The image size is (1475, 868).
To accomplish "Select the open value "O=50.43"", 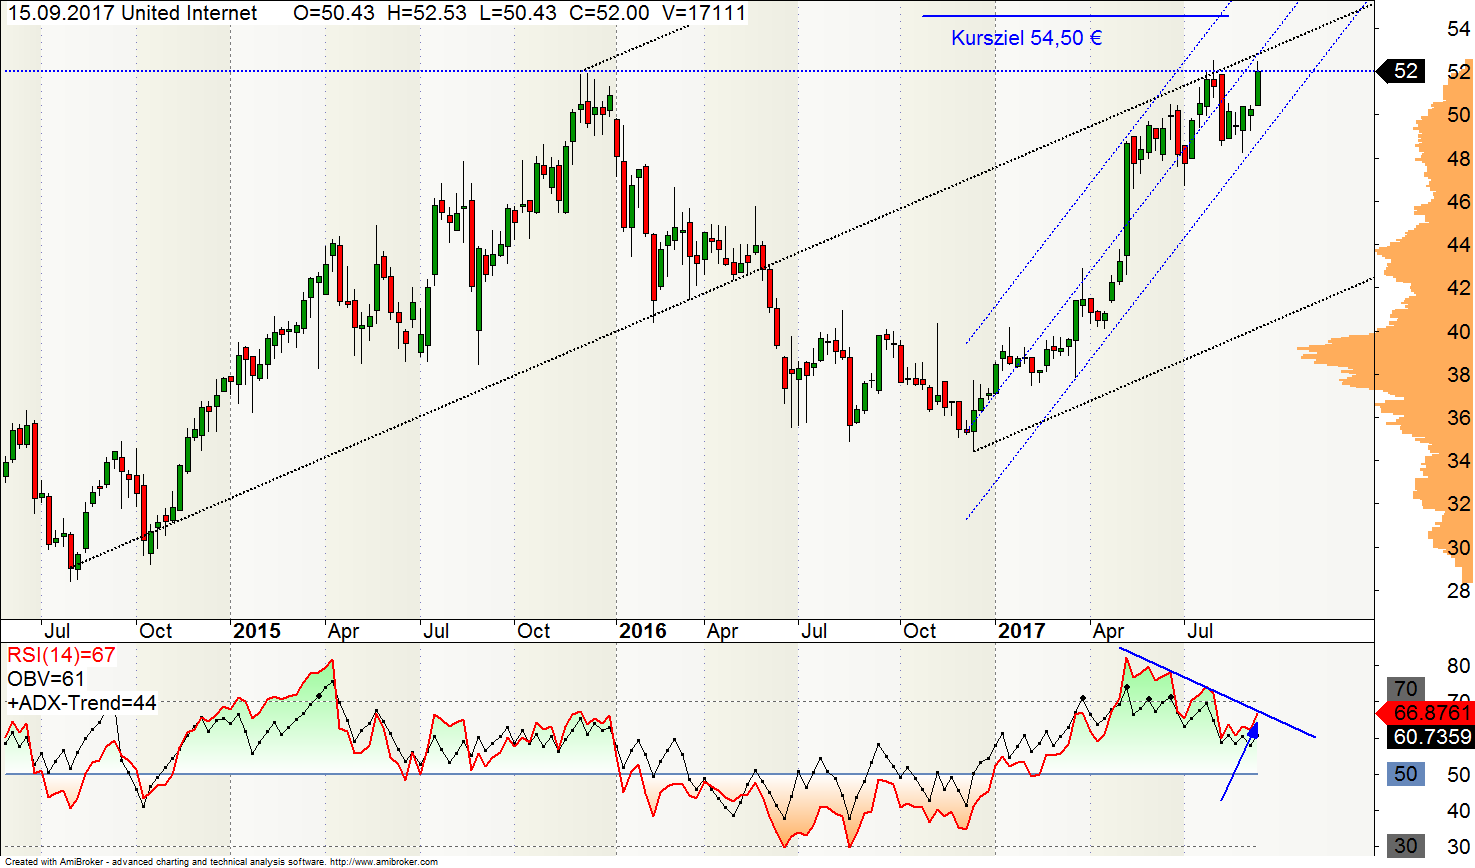I will click(334, 14).
